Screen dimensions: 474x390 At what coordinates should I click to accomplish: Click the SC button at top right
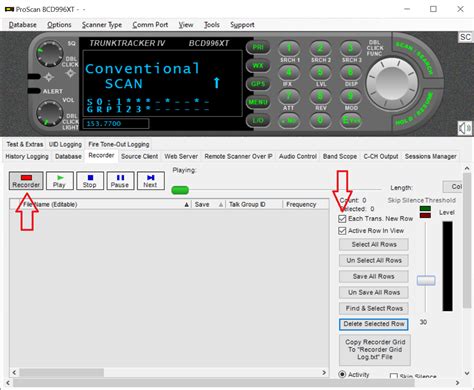coord(465,37)
